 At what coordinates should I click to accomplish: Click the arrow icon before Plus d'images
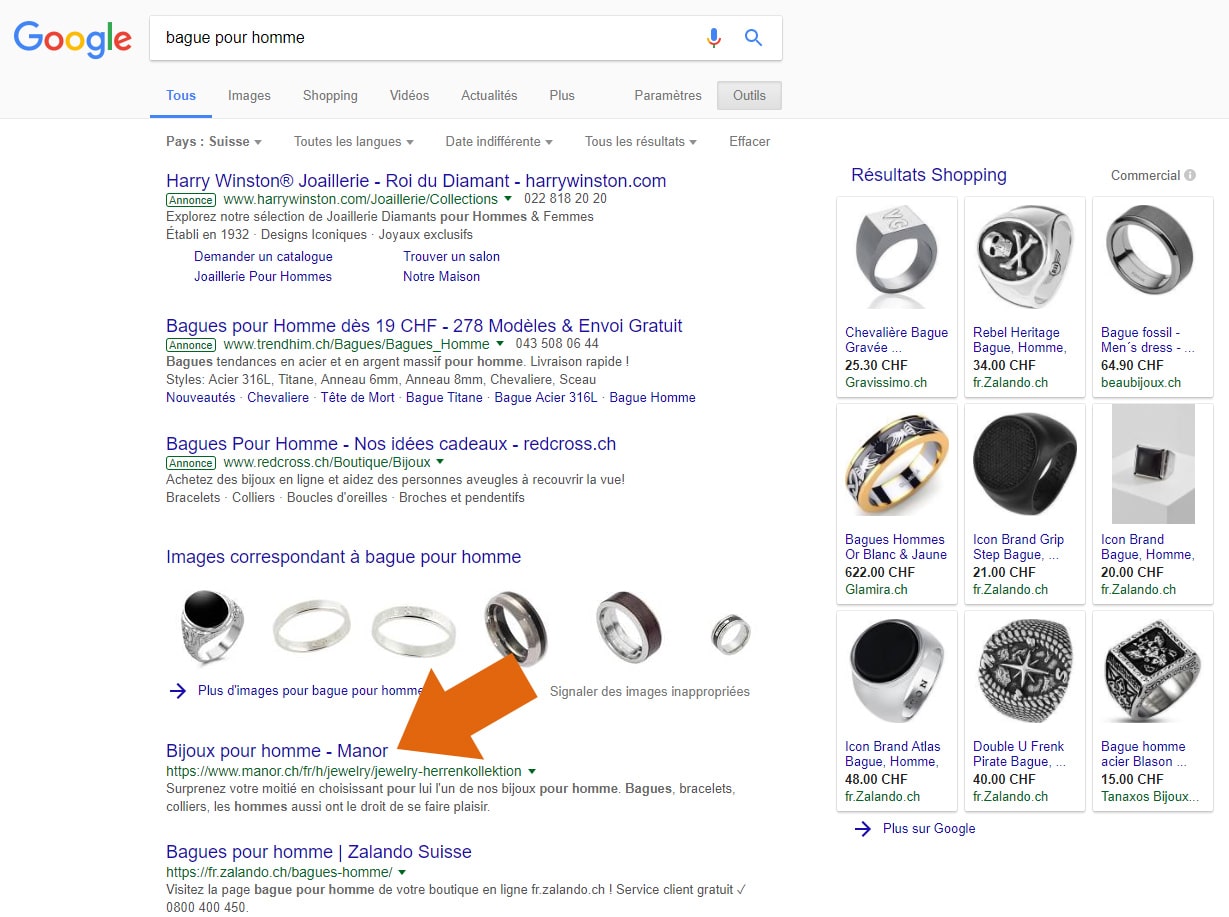(178, 690)
